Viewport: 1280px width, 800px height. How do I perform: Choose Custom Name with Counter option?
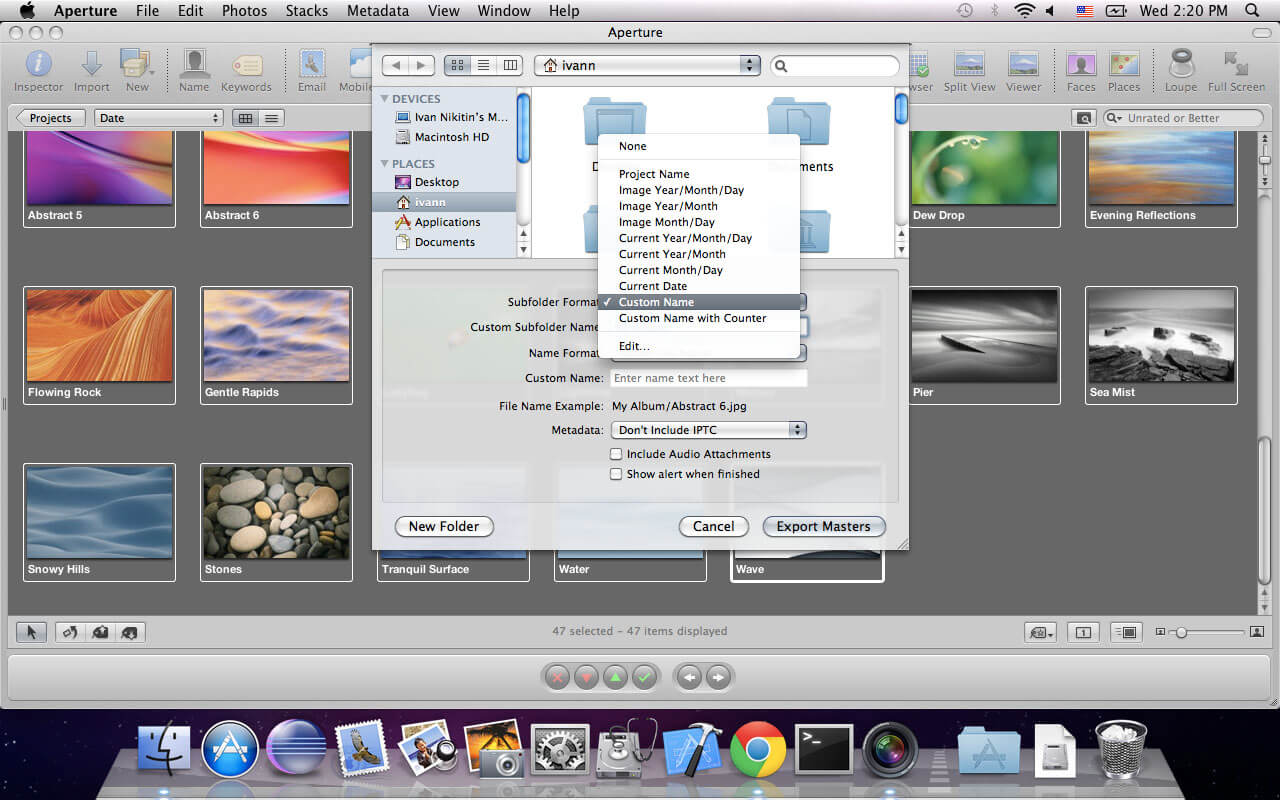pos(699,318)
